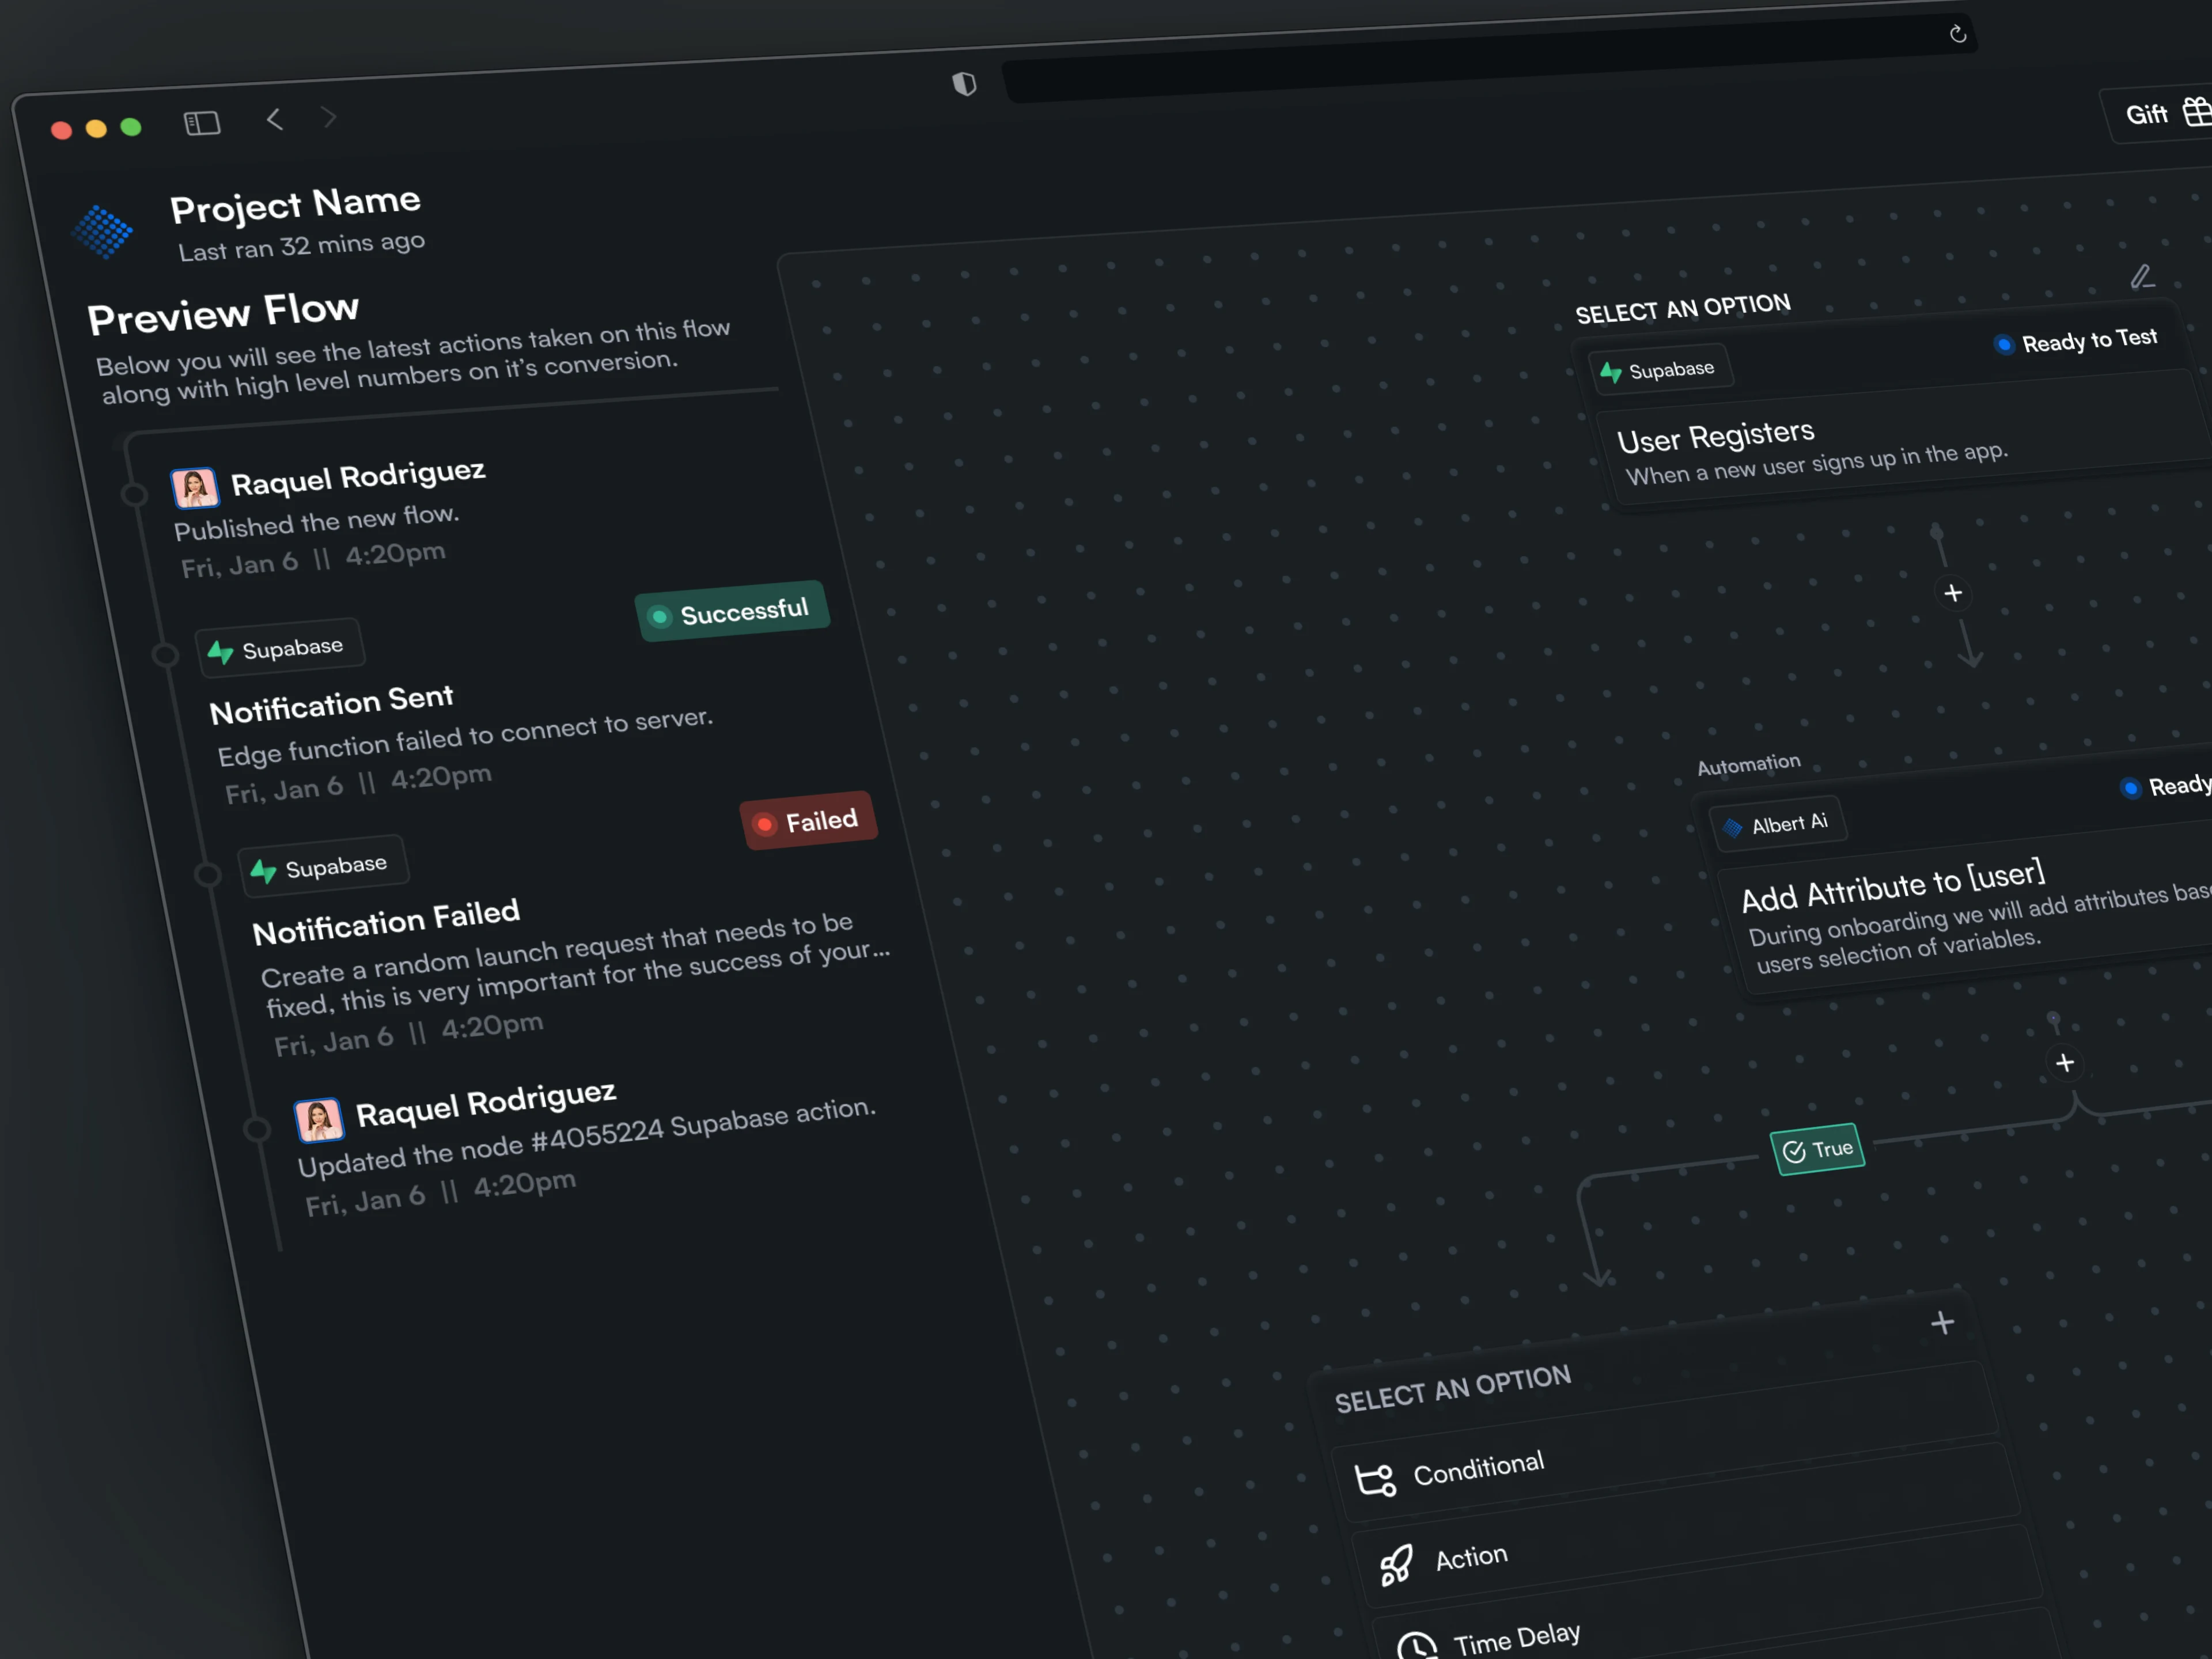The image size is (2212, 1659).
Task: Add a step below User Registers node
Action: pyautogui.click(x=1952, y=593)
